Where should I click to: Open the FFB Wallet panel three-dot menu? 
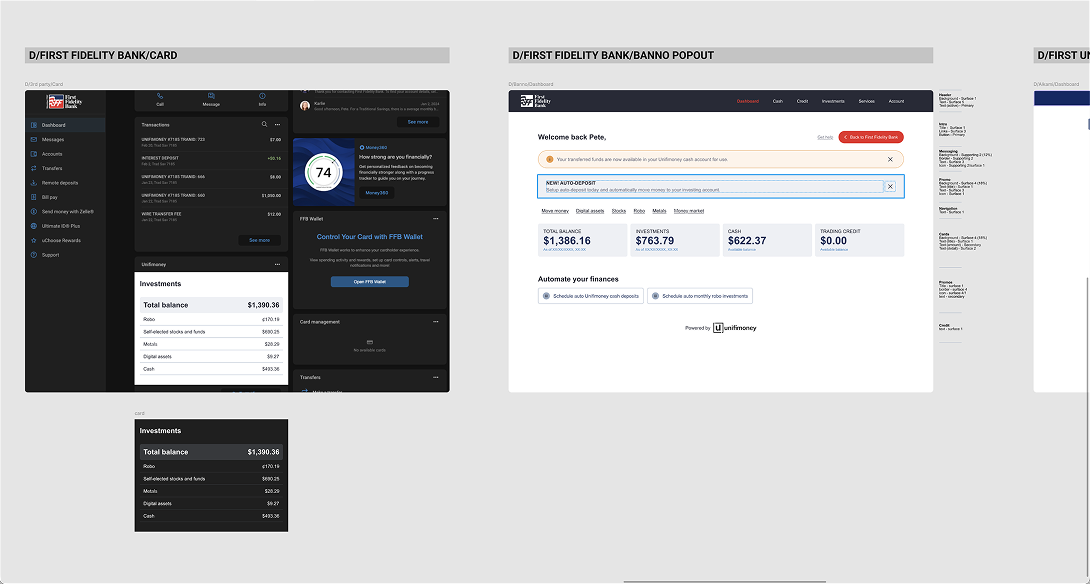click(436, 218)
